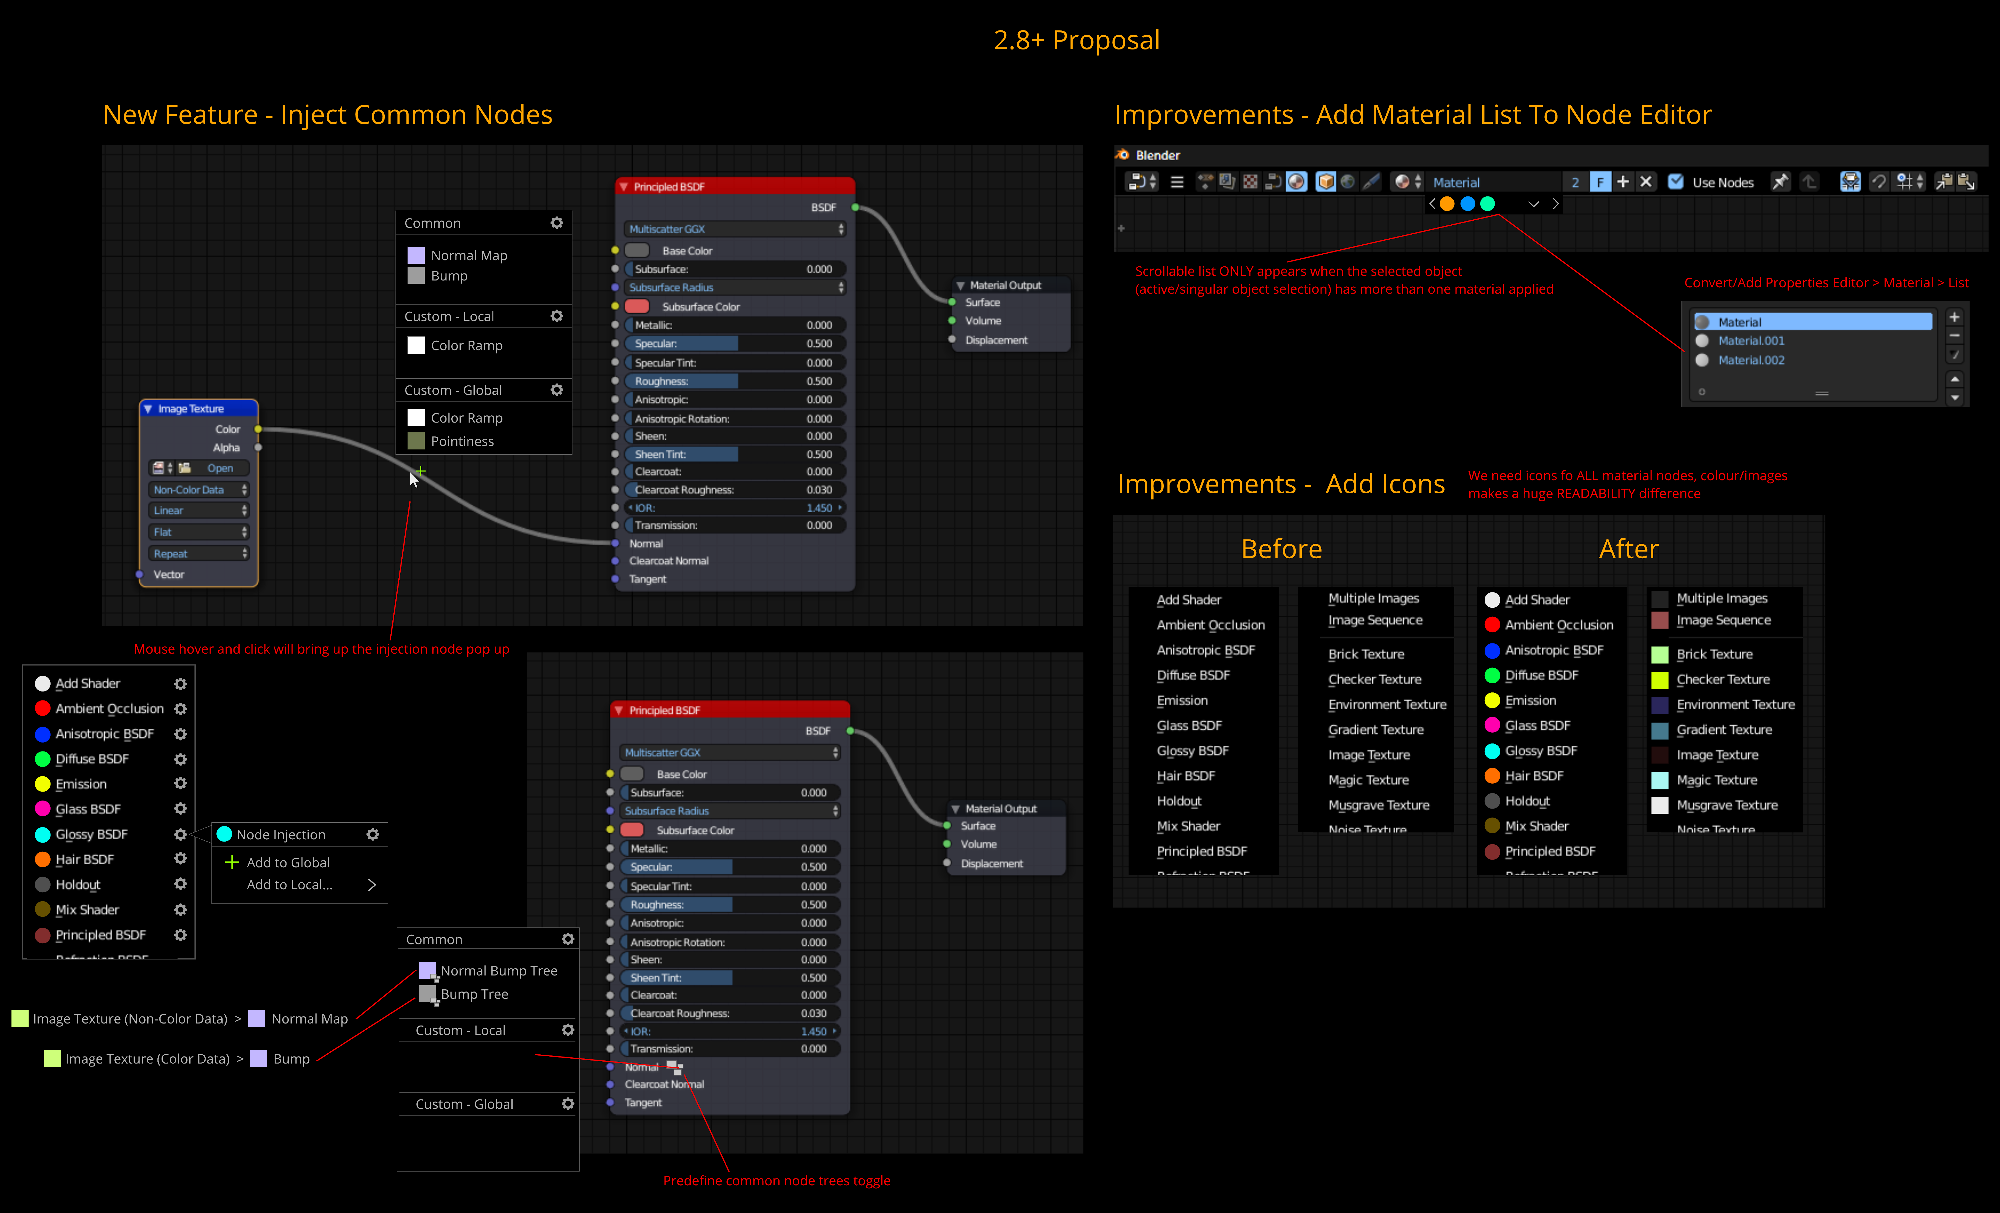Click the editor type selector icon
The height and width of the screenshot is (1213, 2000).
point(1142,182)
